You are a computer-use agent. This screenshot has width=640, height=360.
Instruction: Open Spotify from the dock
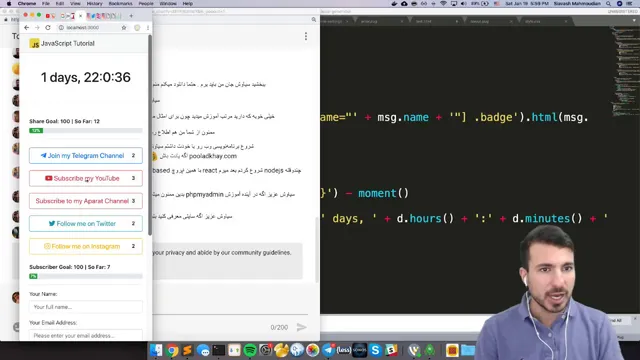(250, 350)
